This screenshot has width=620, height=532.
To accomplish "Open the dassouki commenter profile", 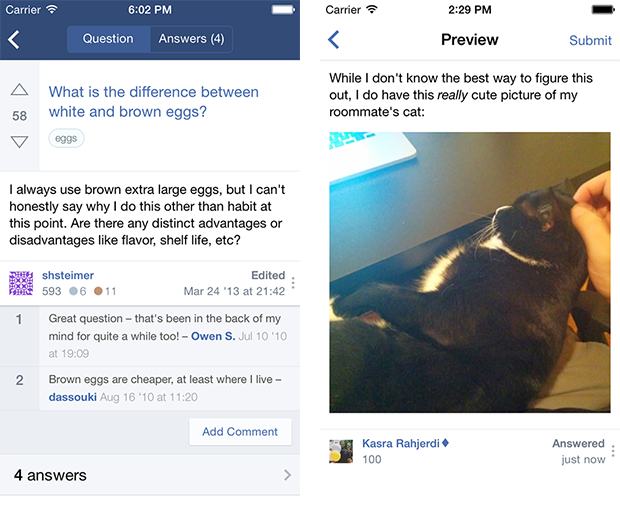I will click(73, 397).
